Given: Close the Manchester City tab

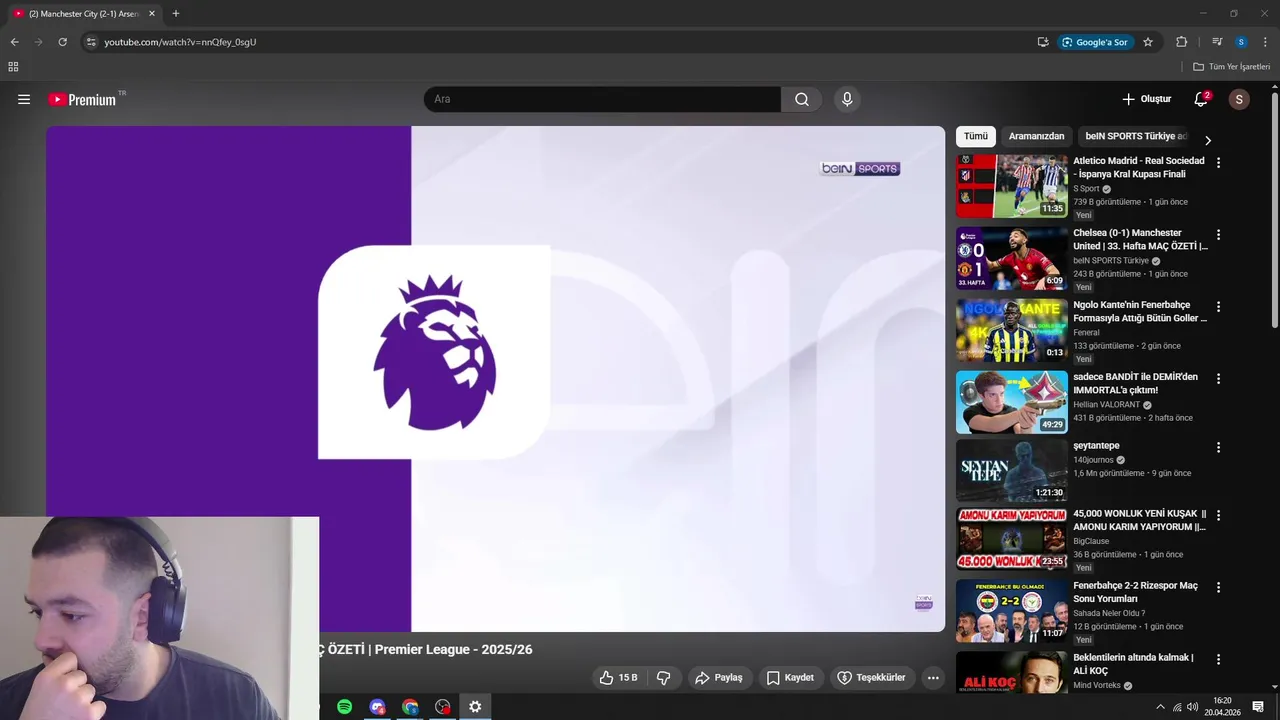Looking at the screenshot, I should [x=152, y=14].
